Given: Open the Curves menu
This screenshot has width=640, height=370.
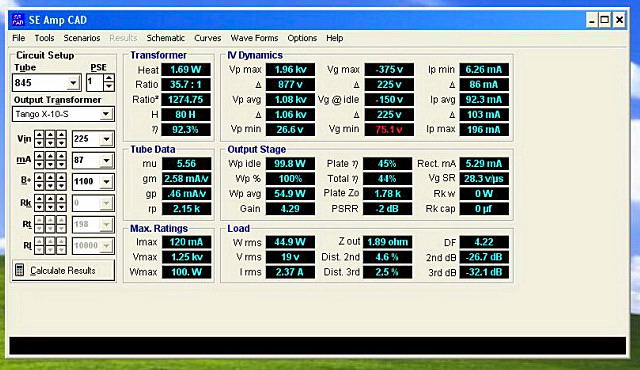Looking at the screenshot, I should (x=207, y=38).
